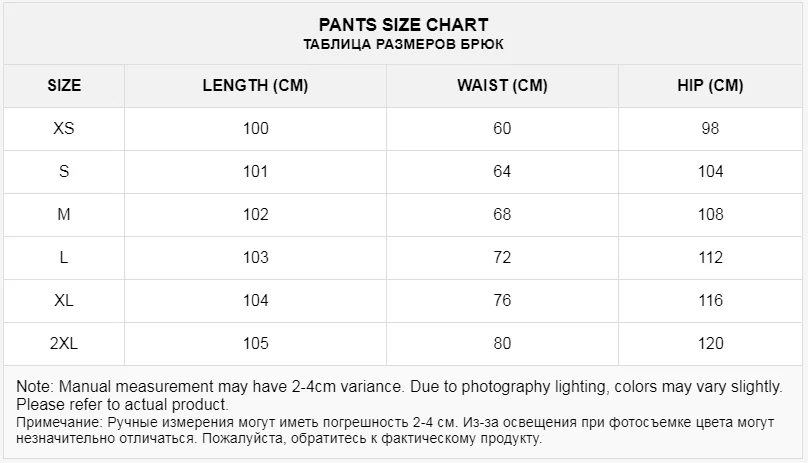Select the length value 100 cell
Image resolution: width=808 pixels, height=463 pixels.
coord(255,128)
